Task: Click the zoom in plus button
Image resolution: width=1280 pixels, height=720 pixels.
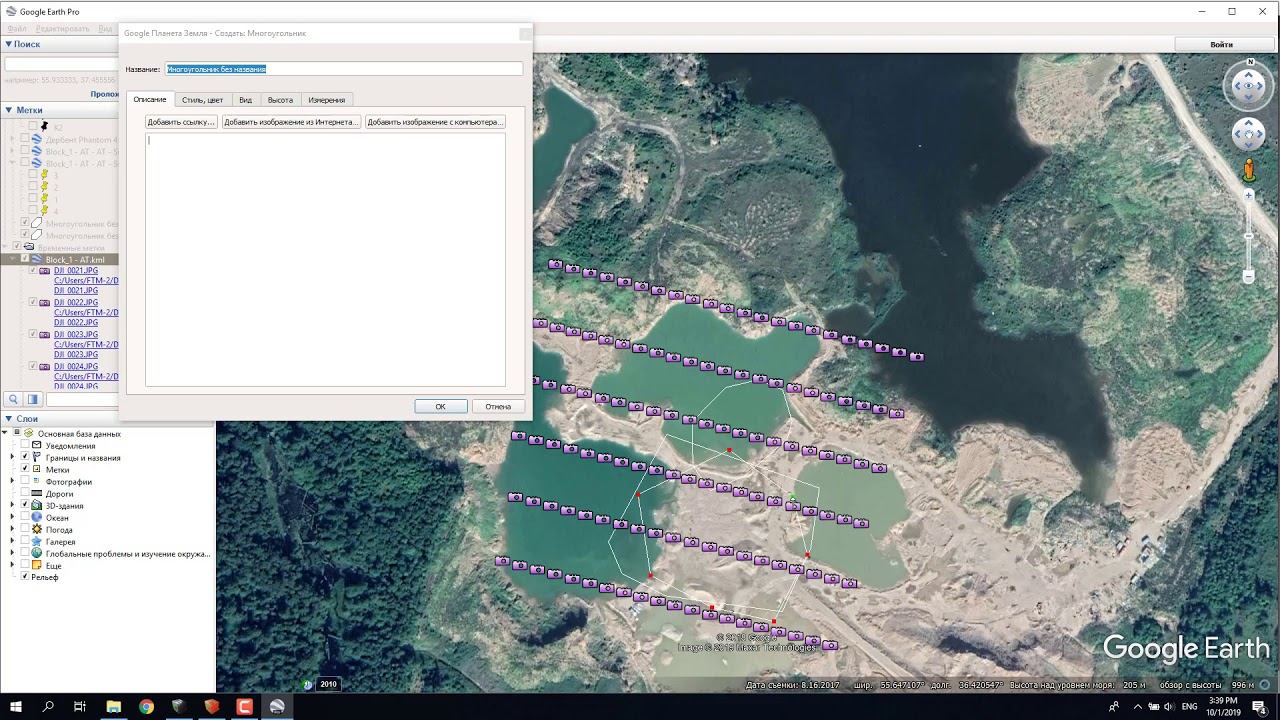Action: [1248, 196]
